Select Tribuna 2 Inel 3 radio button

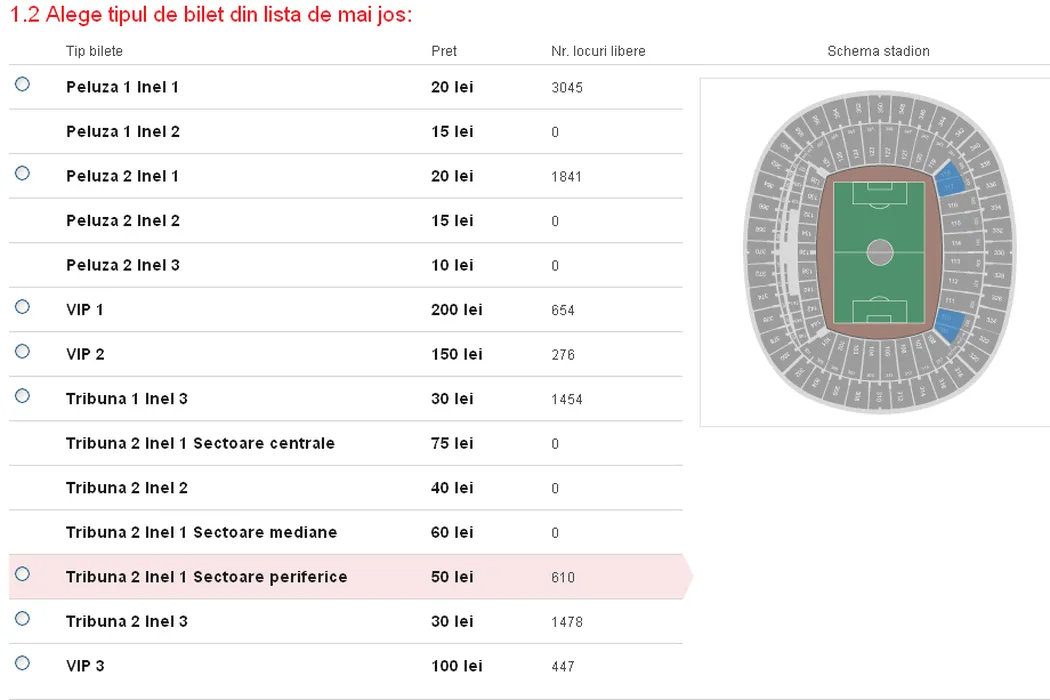(x=22, y=619)
